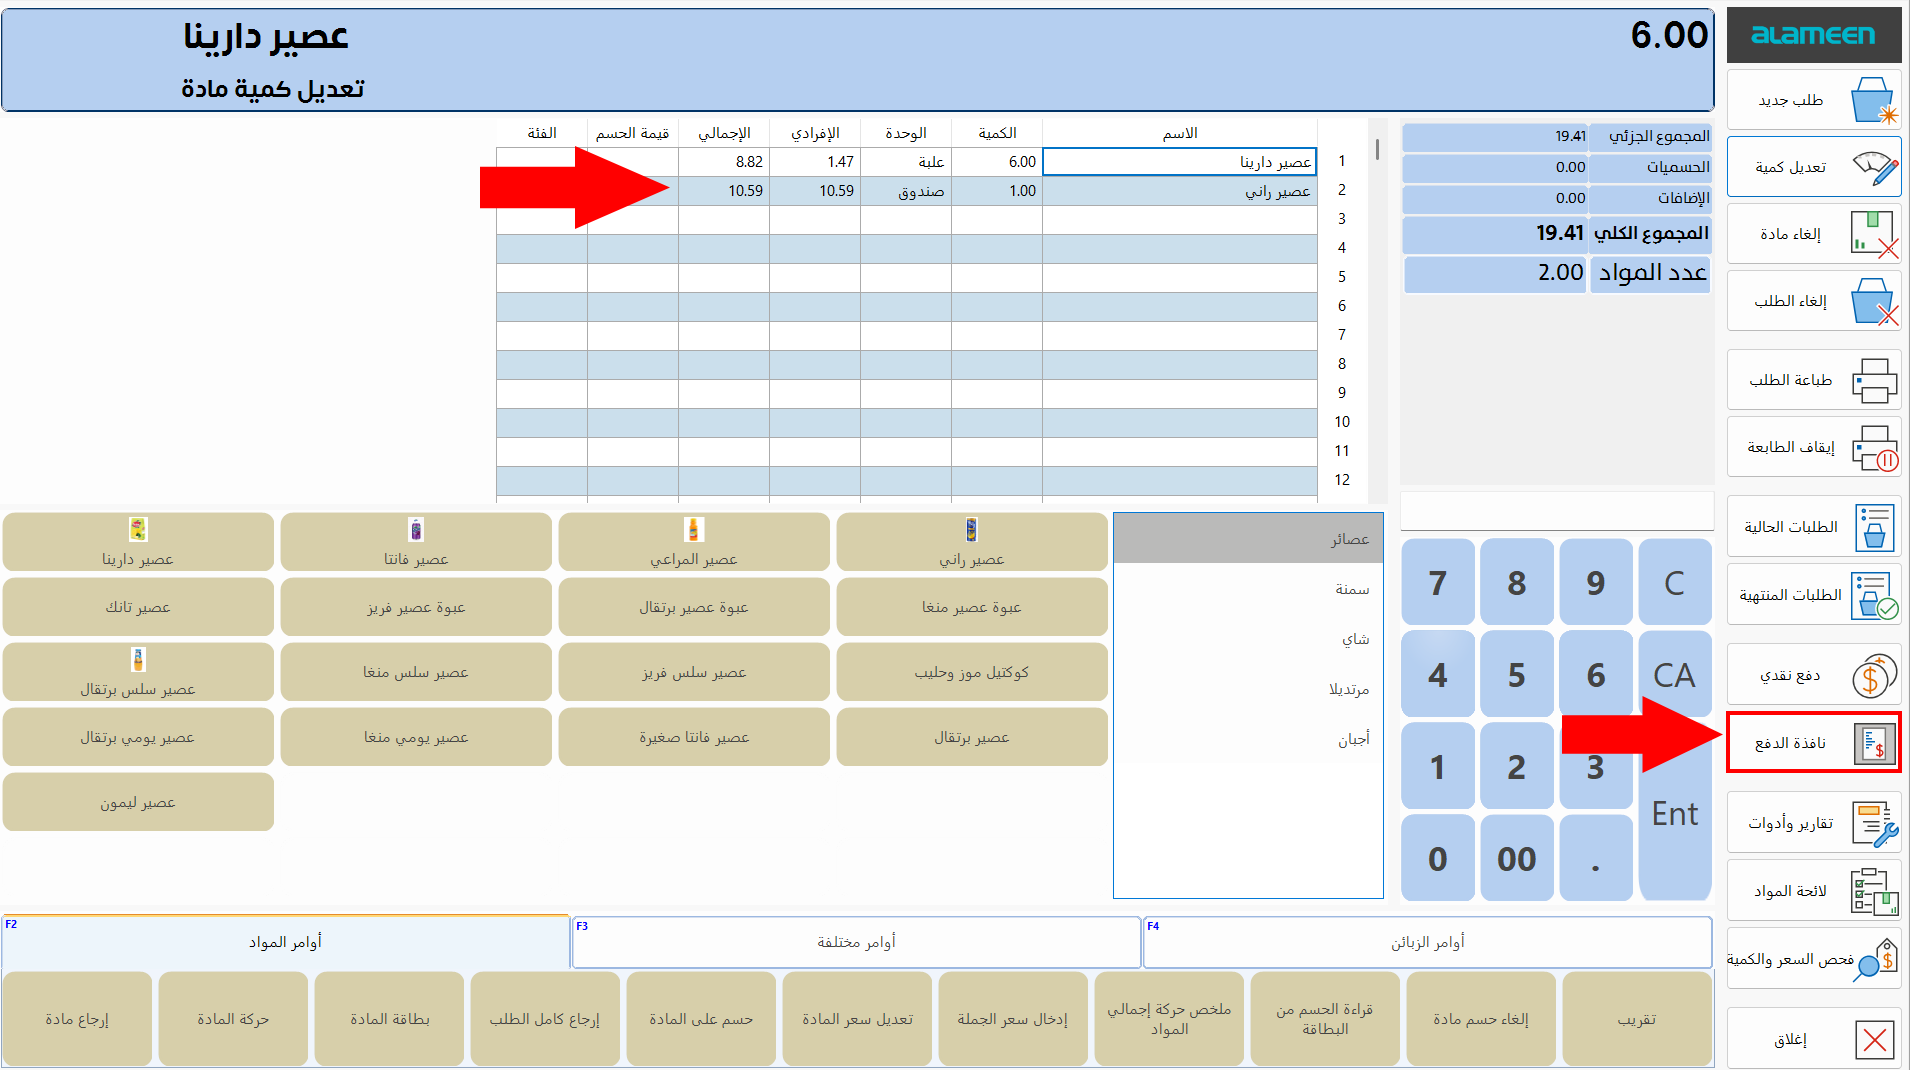
Task: Click the حسم على المادة button
Action: click(x=700, y=1019)
